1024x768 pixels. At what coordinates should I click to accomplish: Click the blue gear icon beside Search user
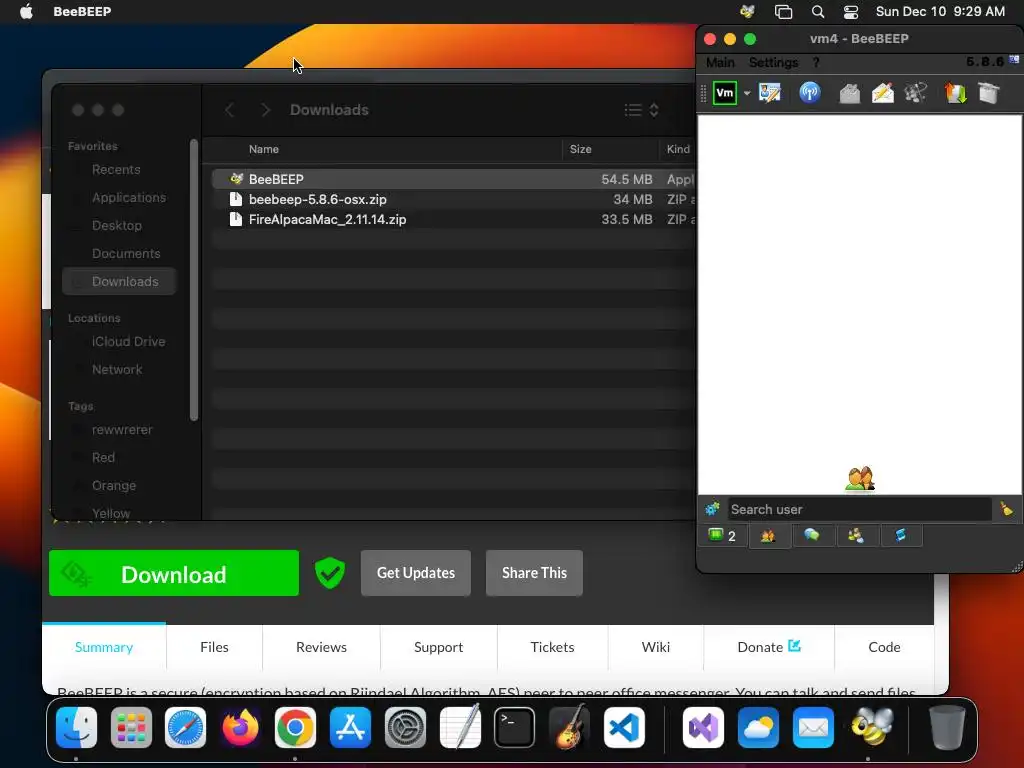712,509
